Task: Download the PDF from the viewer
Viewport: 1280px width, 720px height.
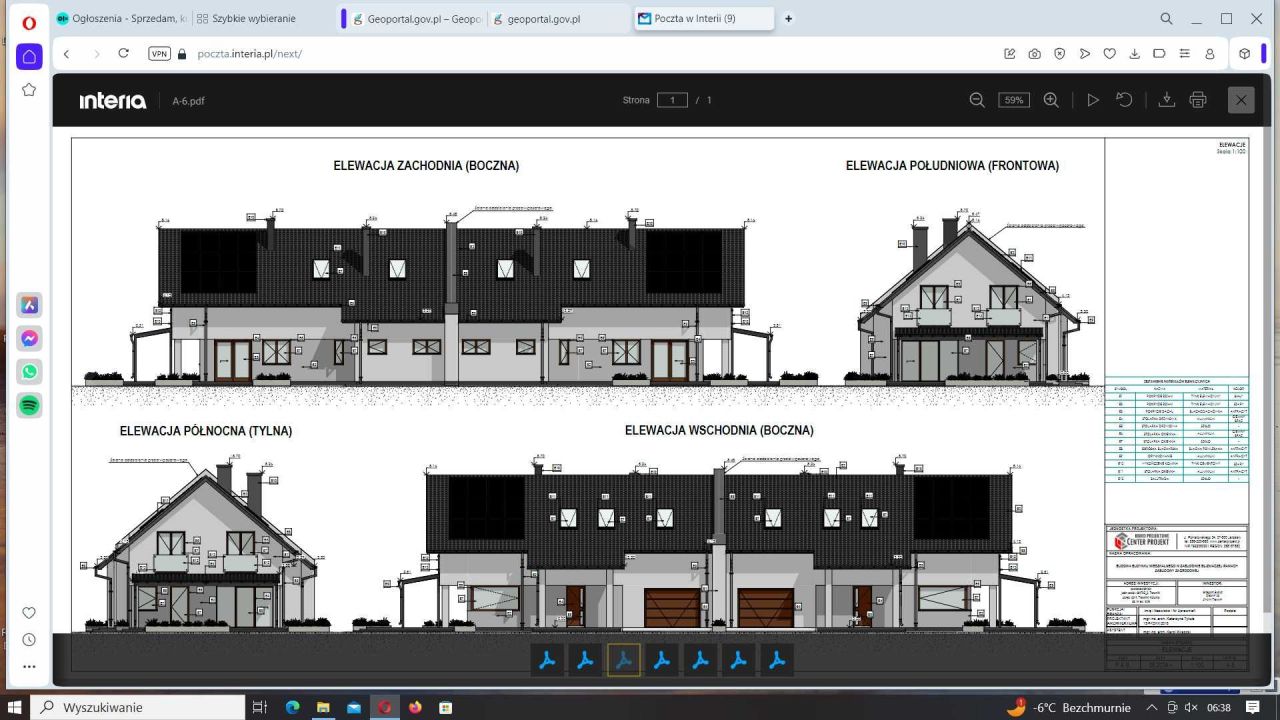Action: [x=1166, y=100]
